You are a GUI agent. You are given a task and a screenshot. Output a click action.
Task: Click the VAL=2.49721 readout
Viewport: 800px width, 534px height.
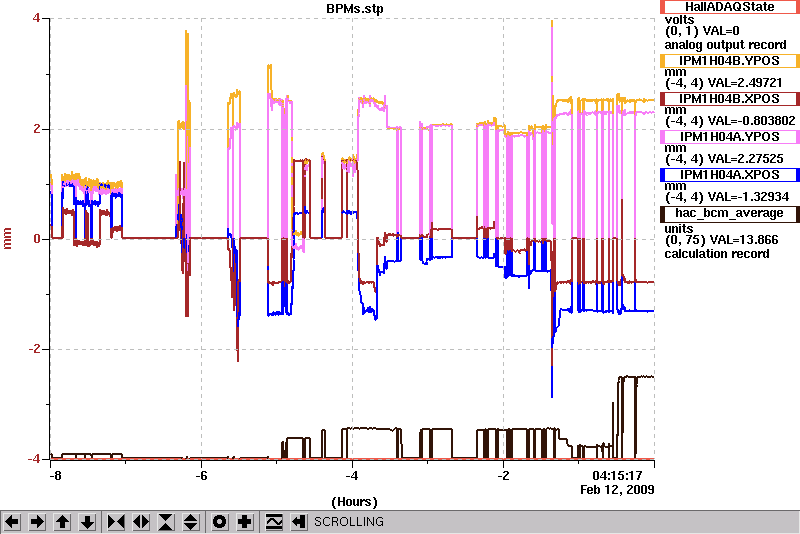(742, 83)
